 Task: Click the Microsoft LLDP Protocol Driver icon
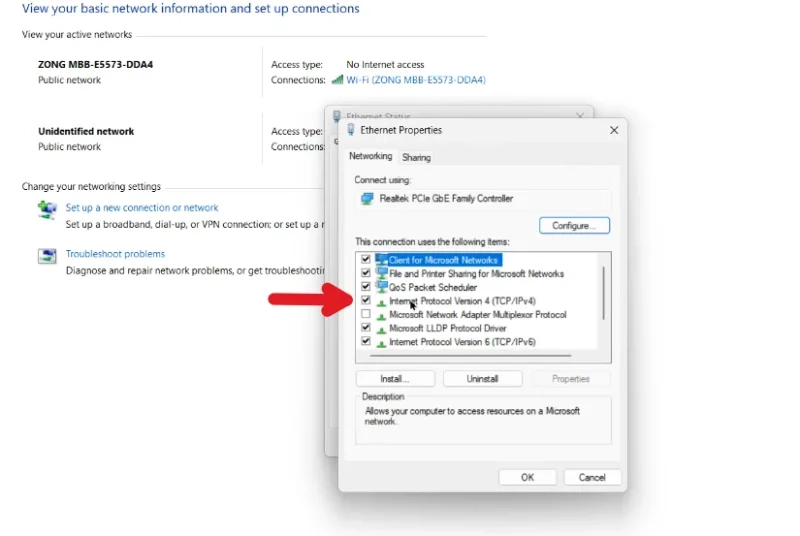coord(381,329)
